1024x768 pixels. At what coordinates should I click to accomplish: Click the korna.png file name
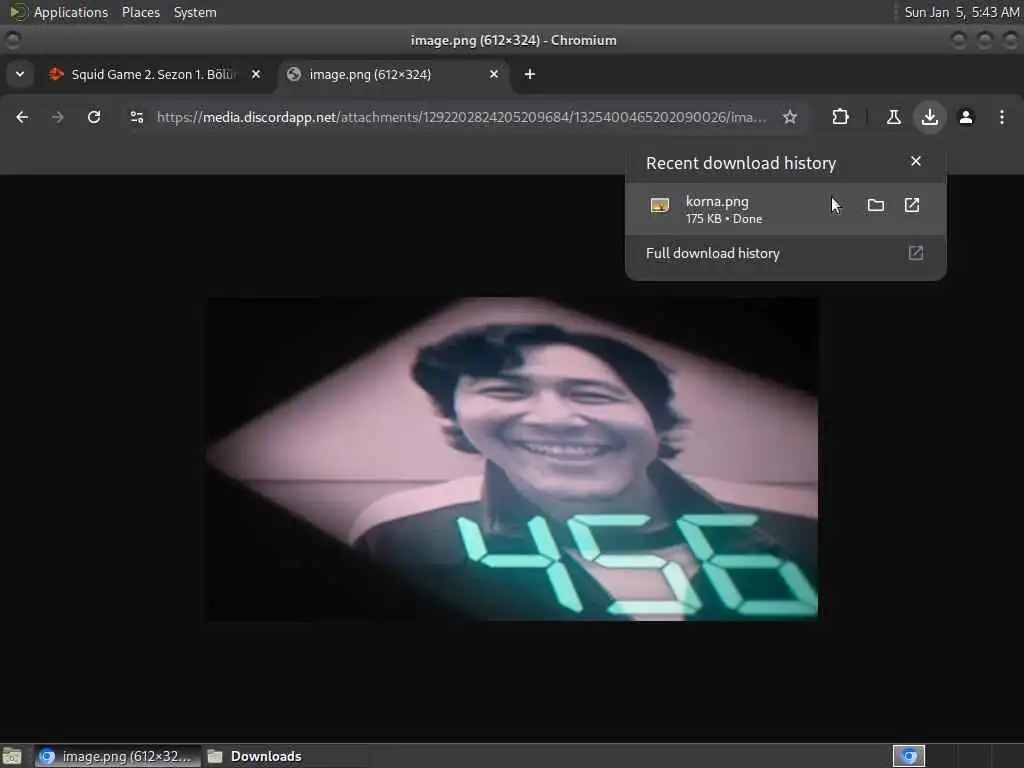(717, 201)
